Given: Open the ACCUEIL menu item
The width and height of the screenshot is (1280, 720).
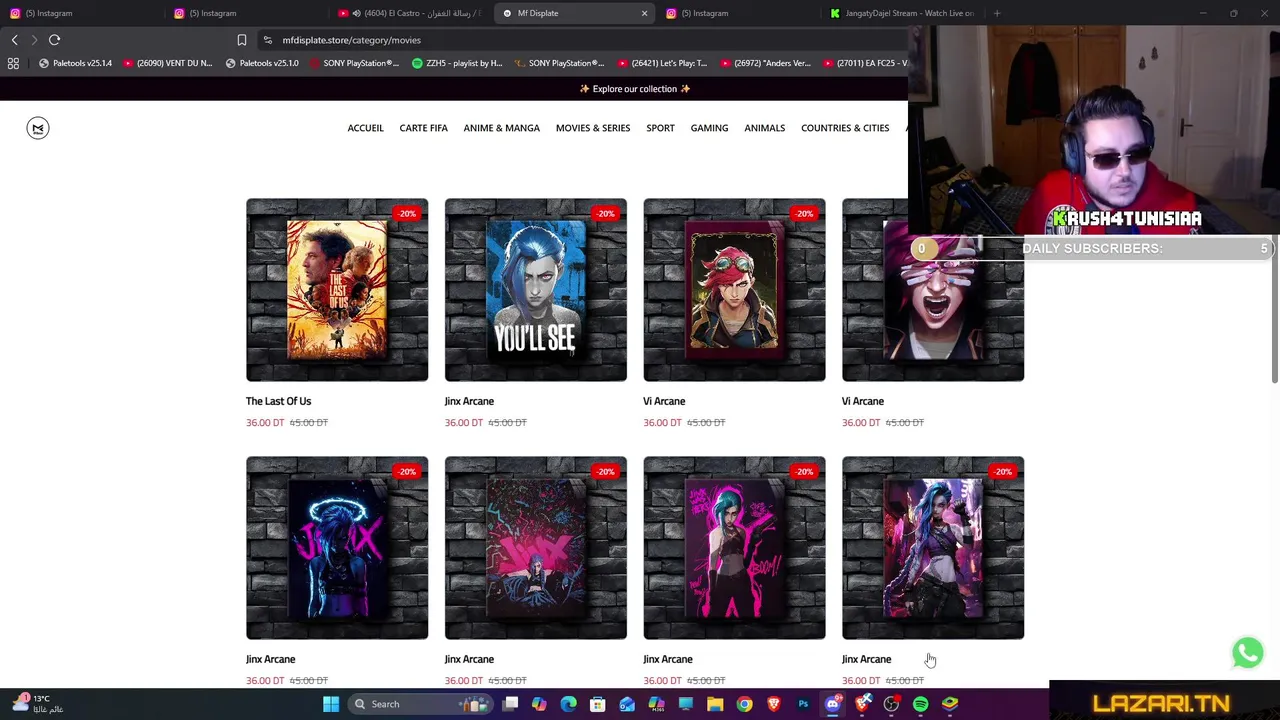Looking at the screenshot, I should click(x=365, y=128).
